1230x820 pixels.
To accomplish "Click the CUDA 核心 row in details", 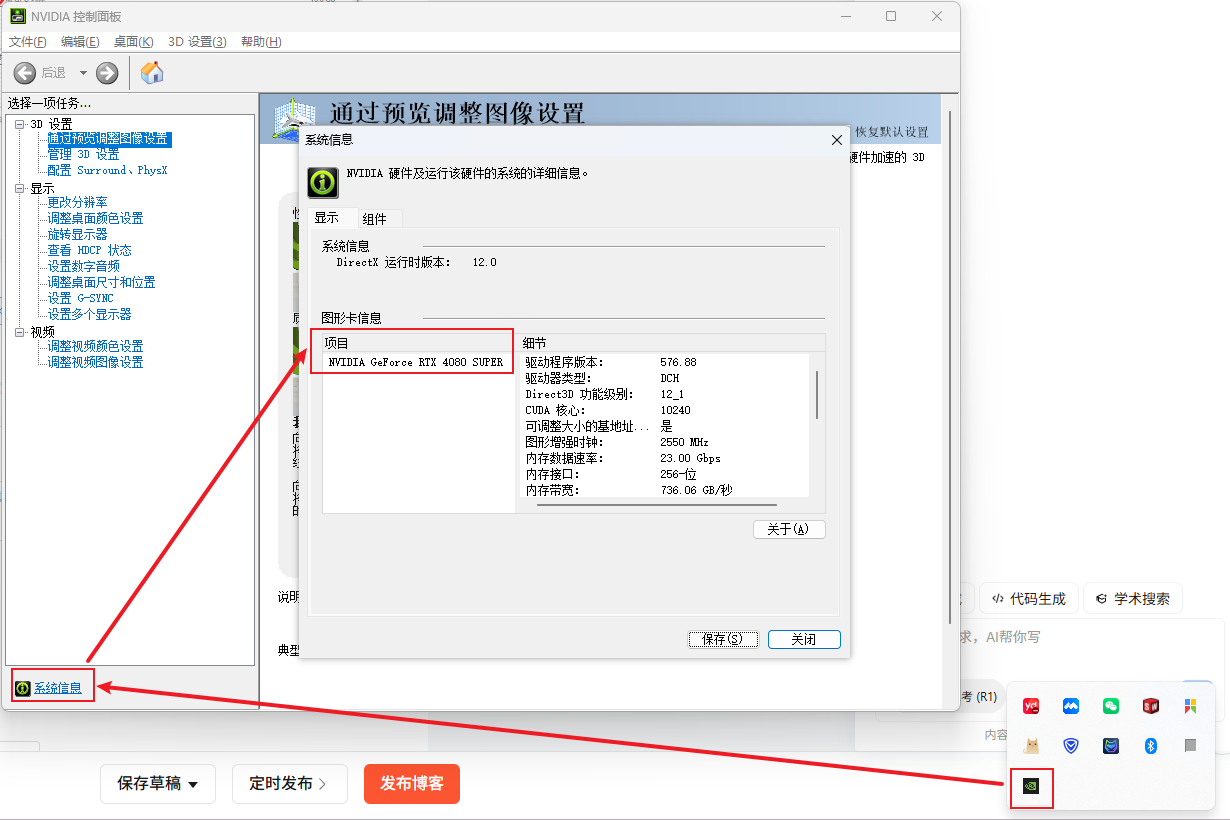I will click(x=665, y=410).
